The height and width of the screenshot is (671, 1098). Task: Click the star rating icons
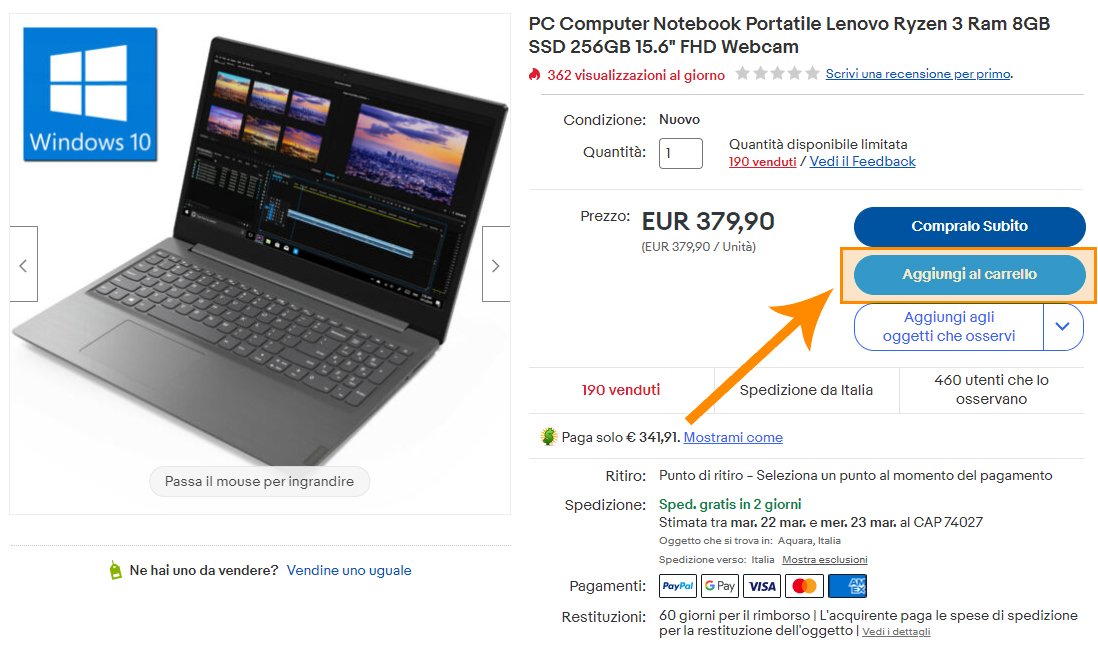pyautogui.click(x=777, y=73)
